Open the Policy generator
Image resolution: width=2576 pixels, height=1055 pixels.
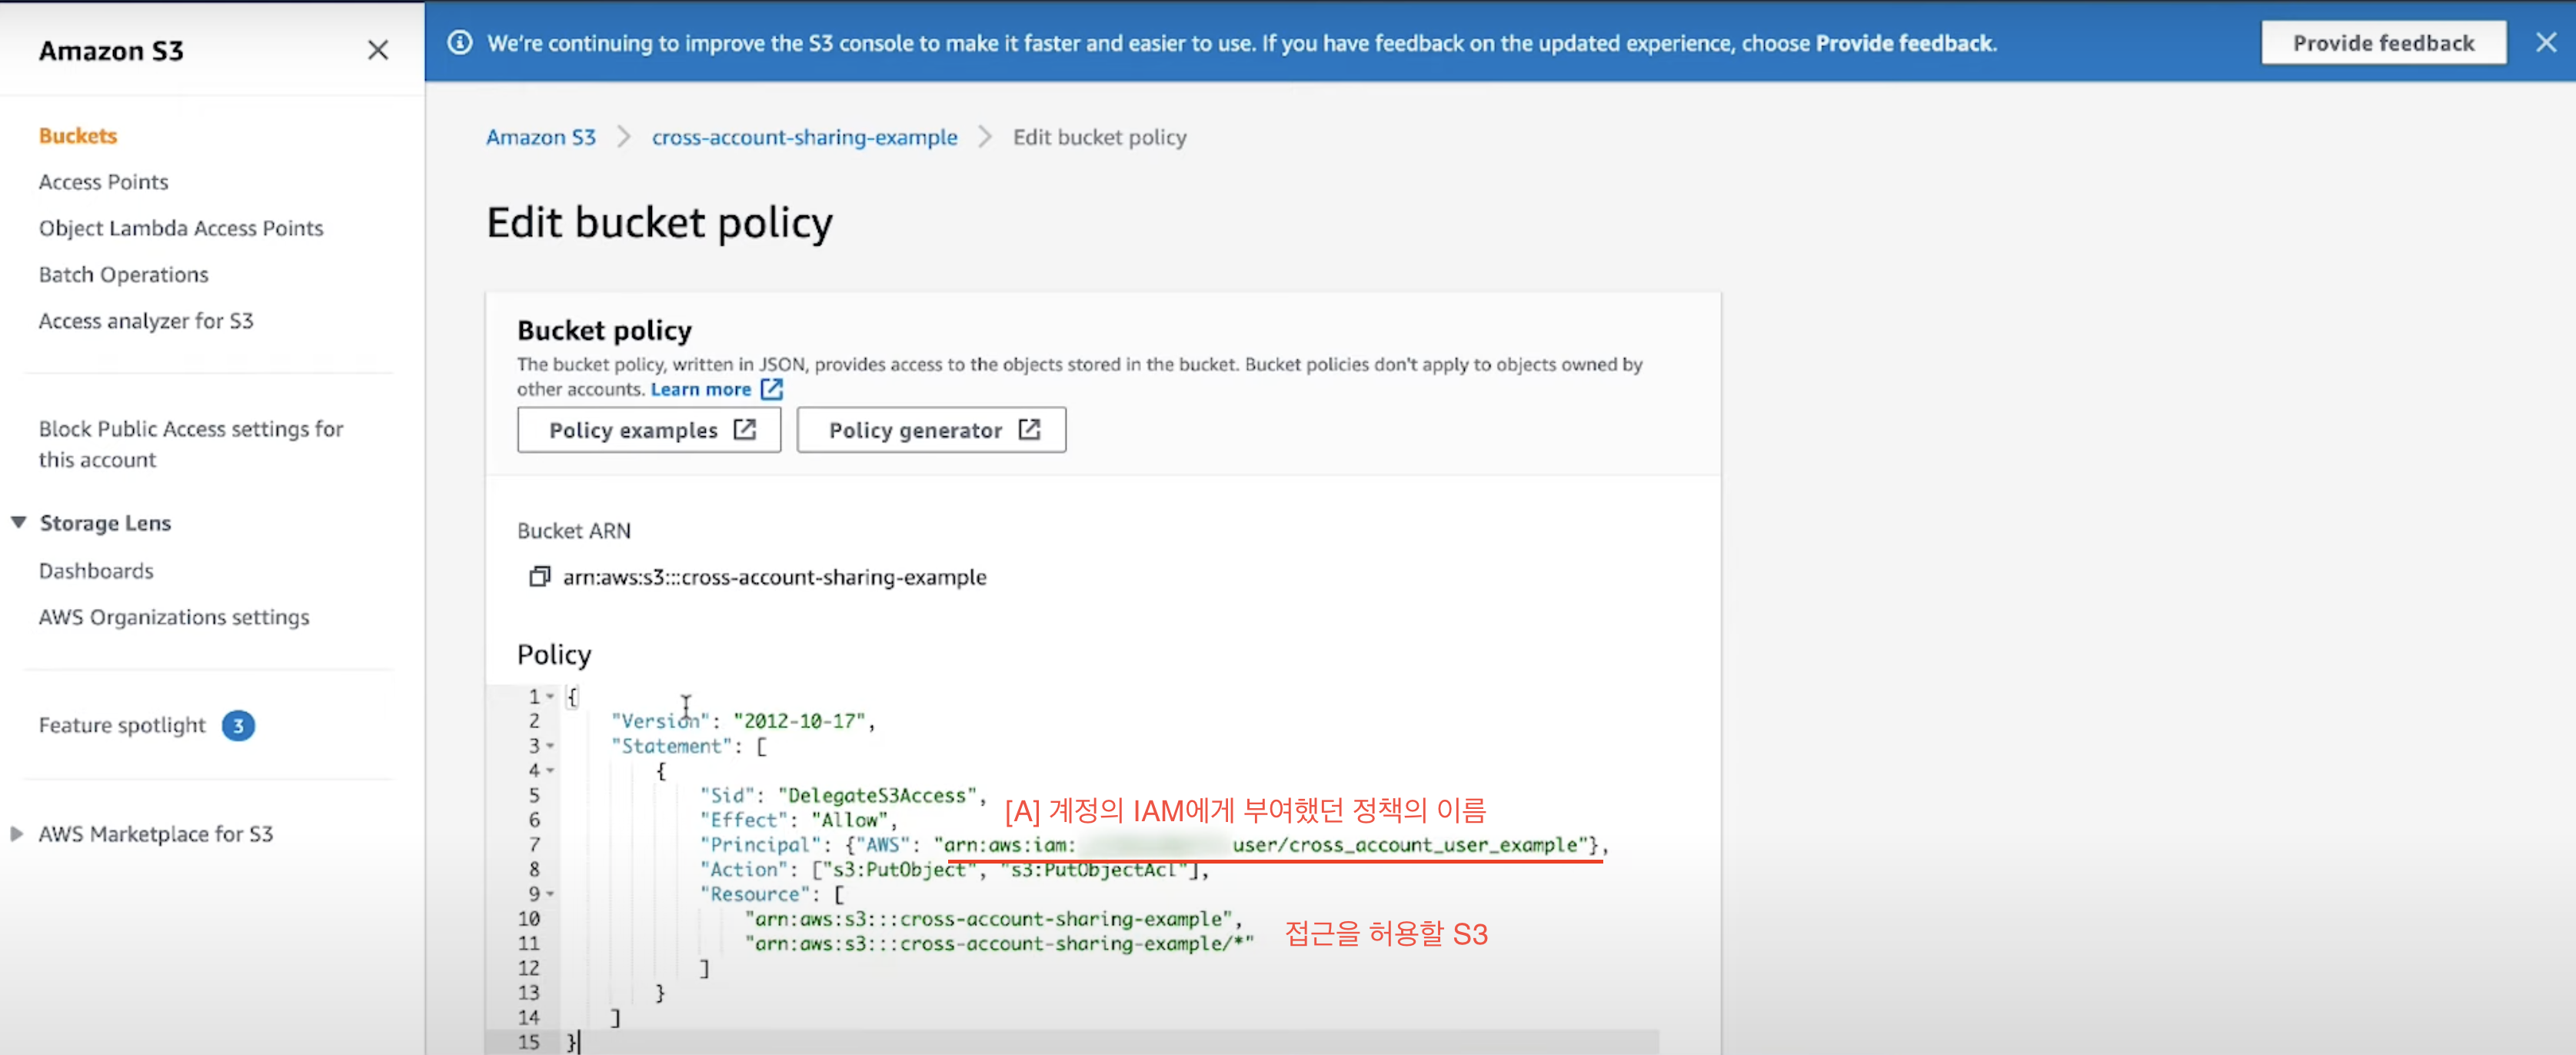tap(930, 430)
